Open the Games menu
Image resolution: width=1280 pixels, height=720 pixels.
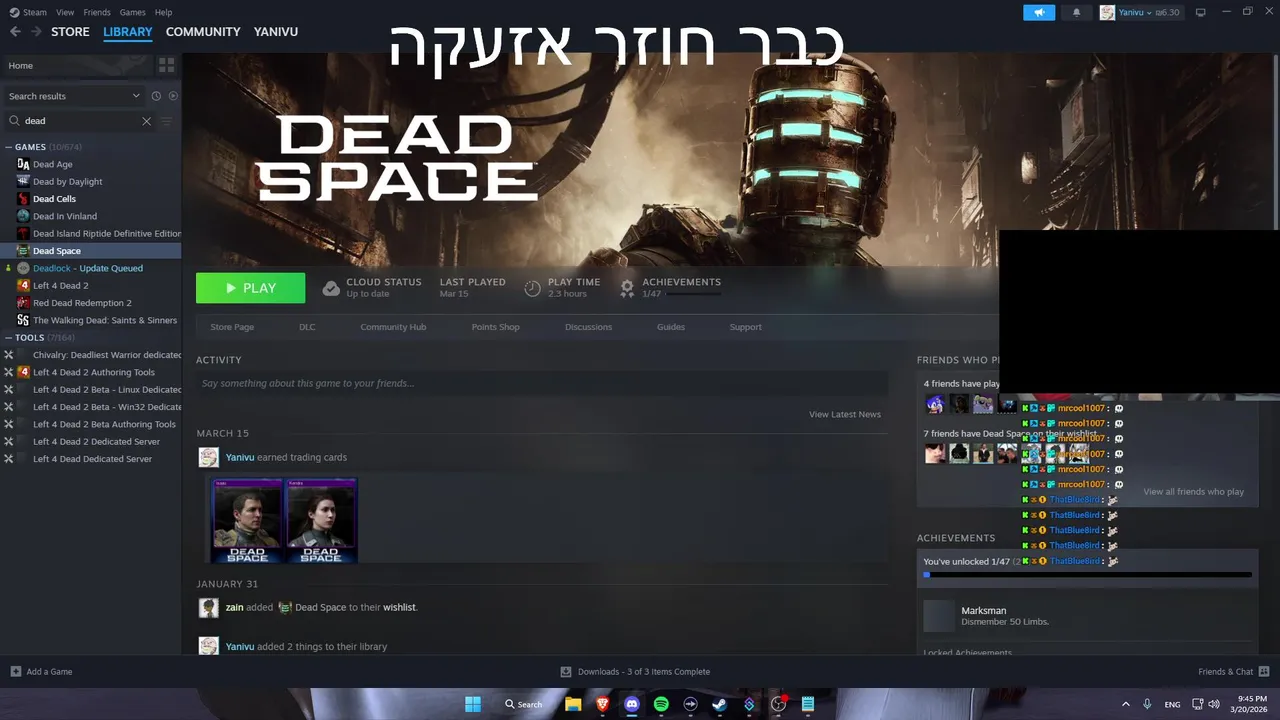pyautogui.click(x=132, y=12)
